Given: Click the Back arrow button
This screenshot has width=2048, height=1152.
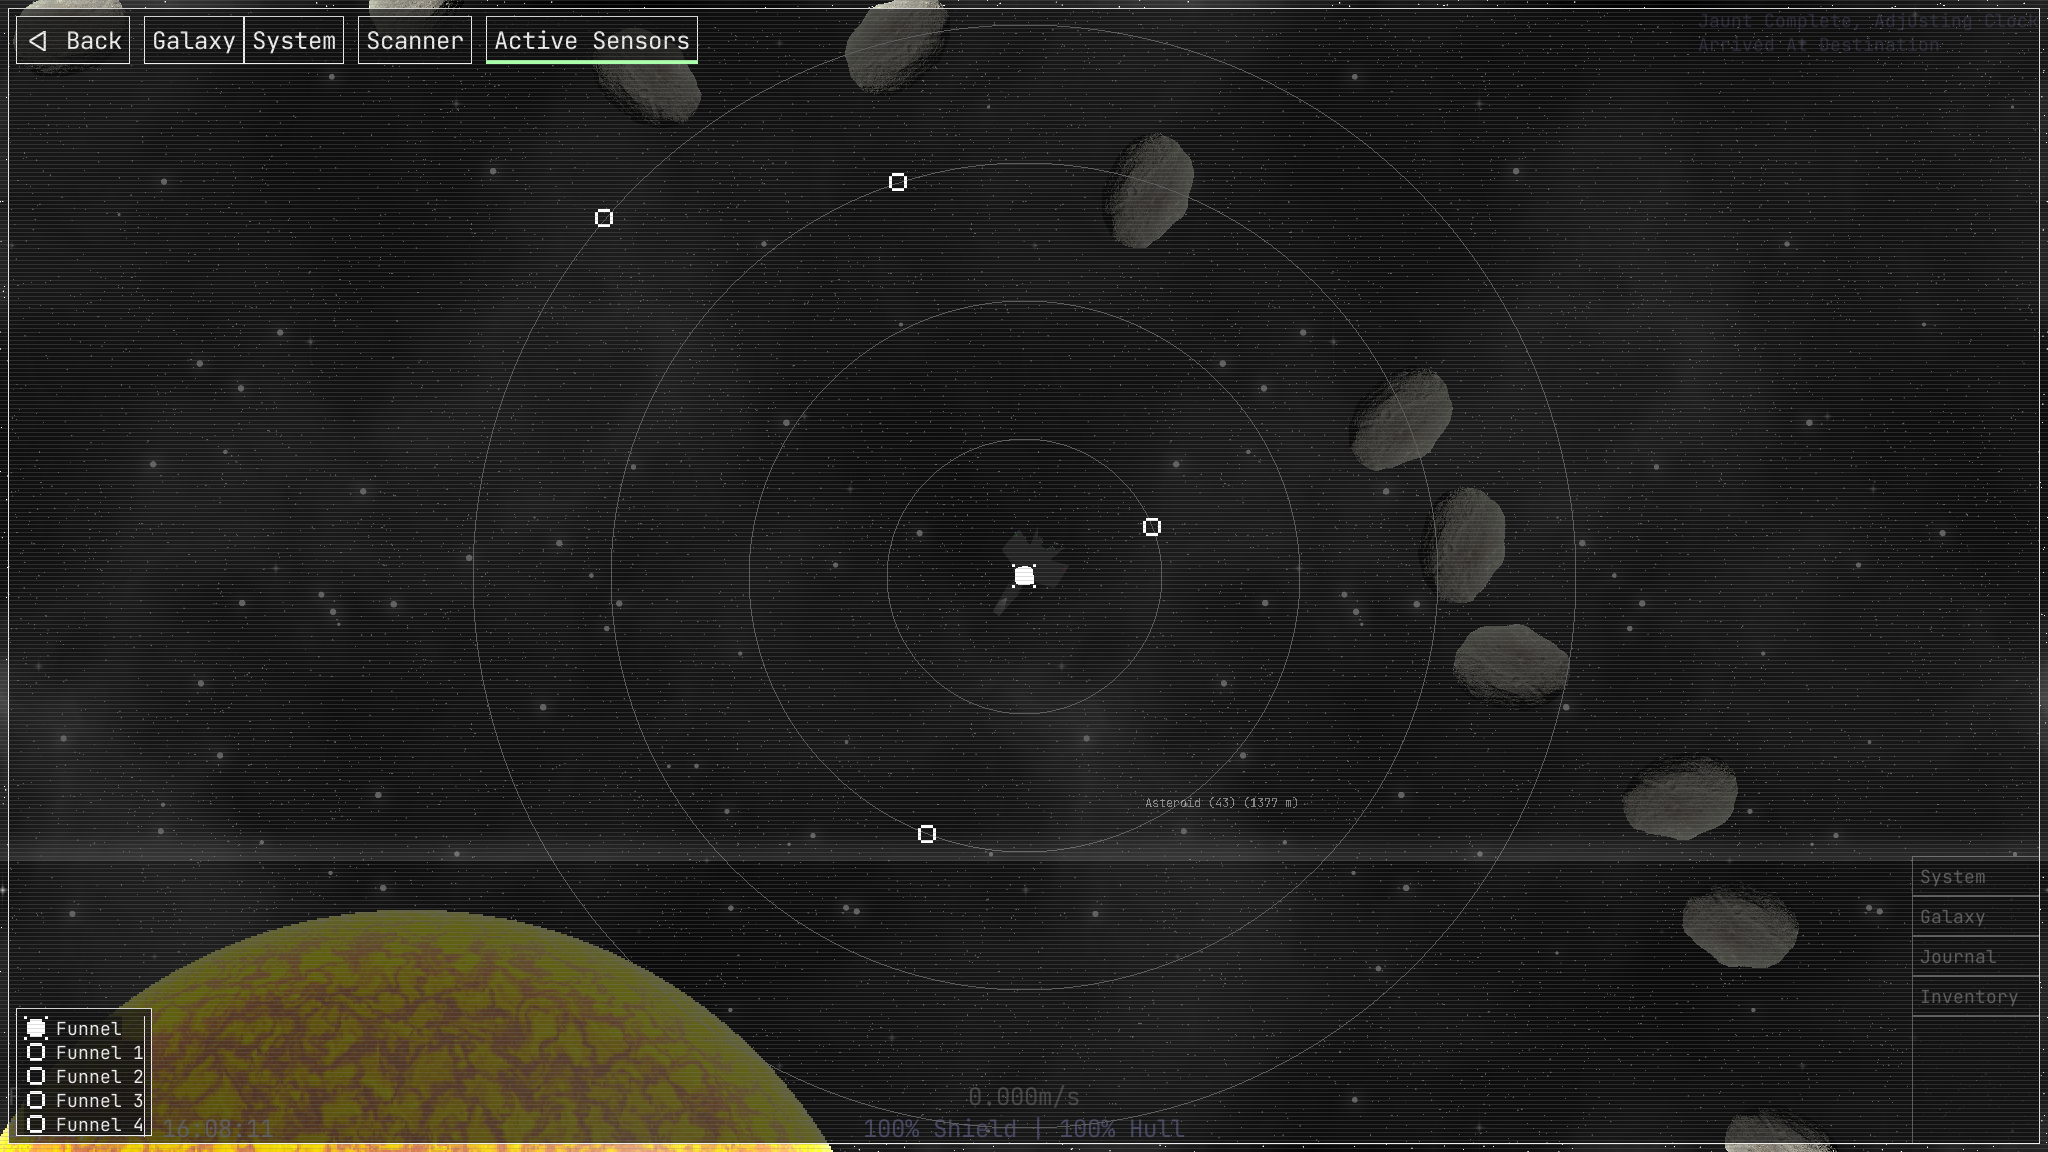Looking at the screenshot, I should pos(73,41).
